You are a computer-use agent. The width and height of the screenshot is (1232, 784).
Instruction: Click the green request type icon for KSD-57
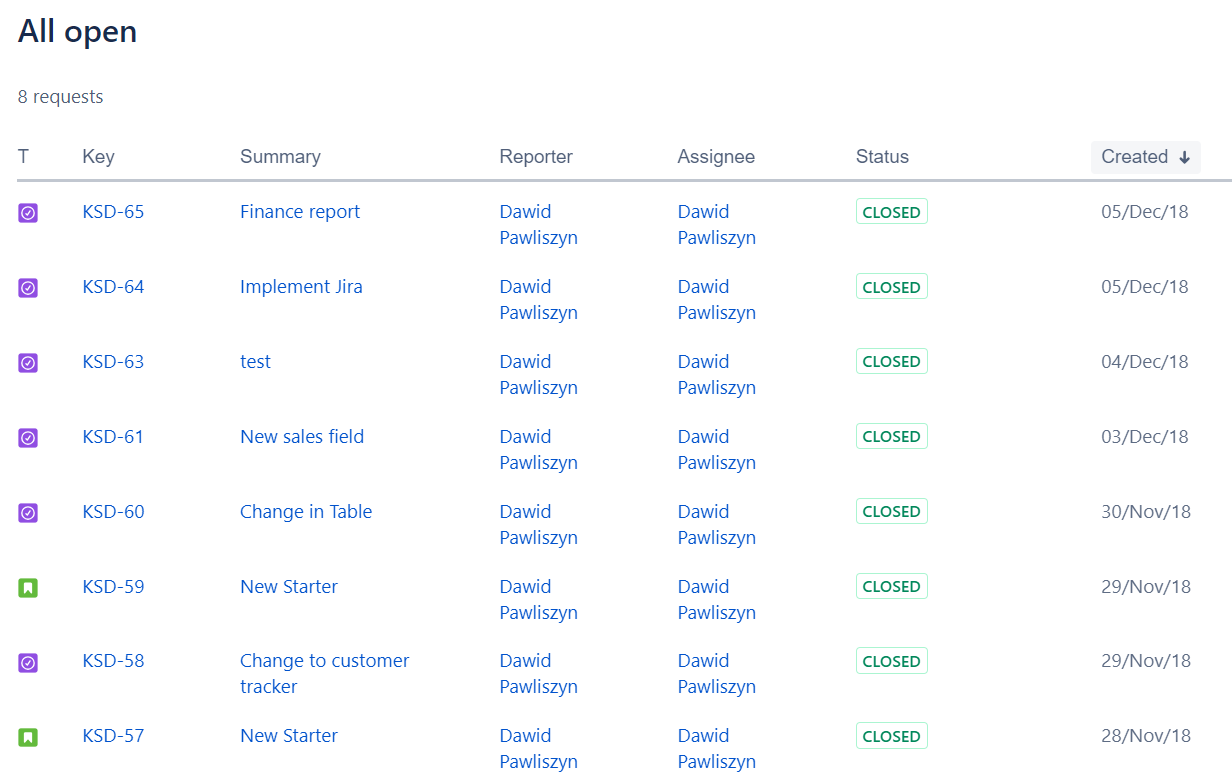click(28, 737)
